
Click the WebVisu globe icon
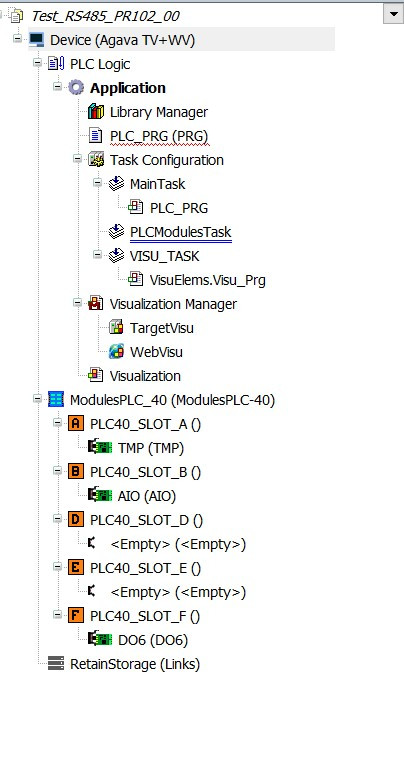(x=116, y=352)
